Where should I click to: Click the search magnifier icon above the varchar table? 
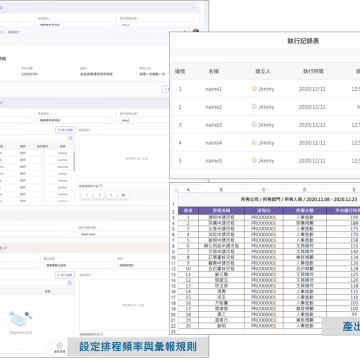(71, 138)
